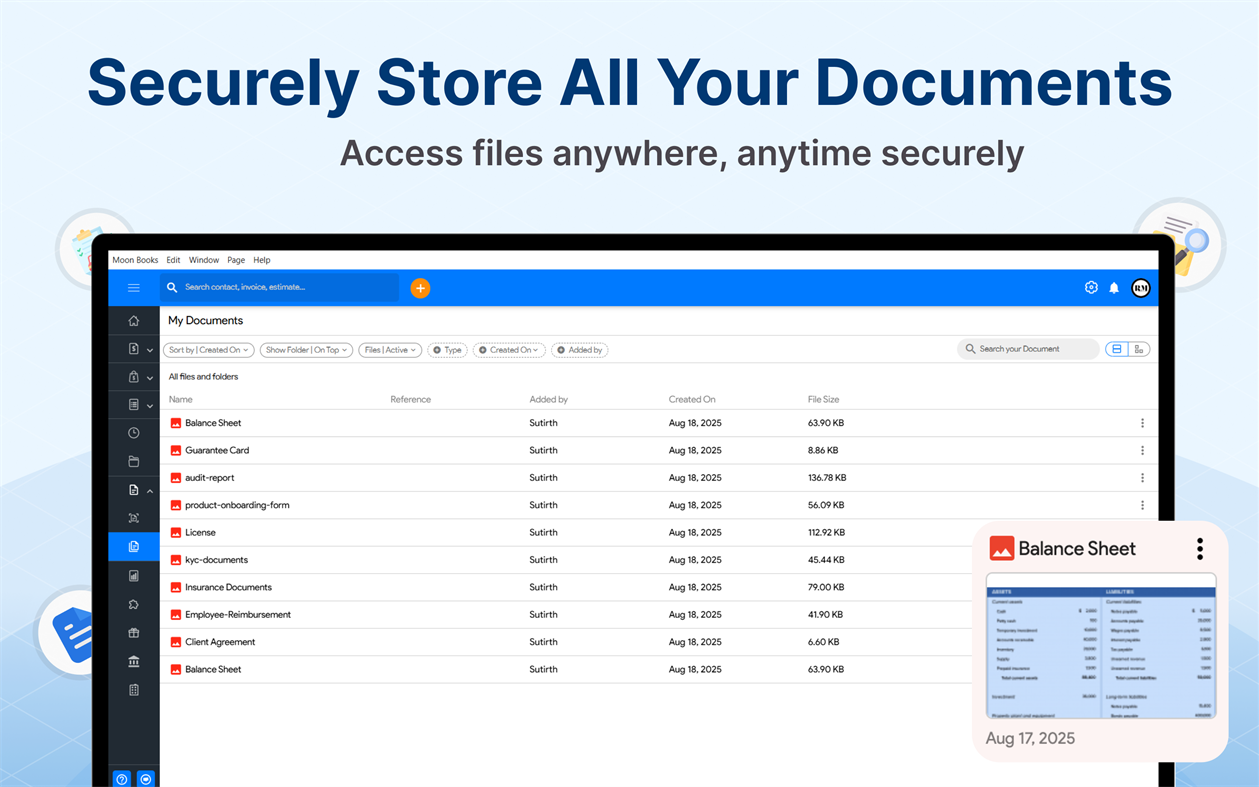Open the documents page sidebar icon

(134, 490)
